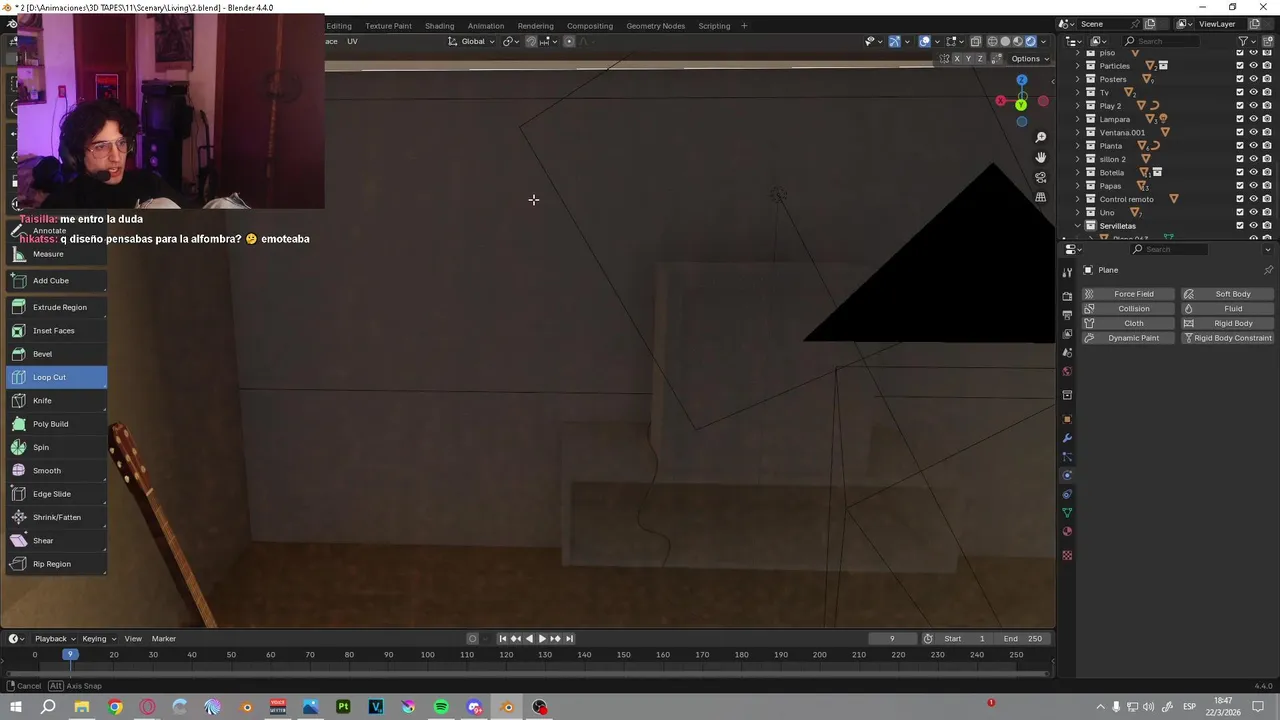Image resolution: width=1280 pixels, height=720 pixels.
Task: Open the timeline Marker menu
Action: pyautogui.click(x=164, y=638)
